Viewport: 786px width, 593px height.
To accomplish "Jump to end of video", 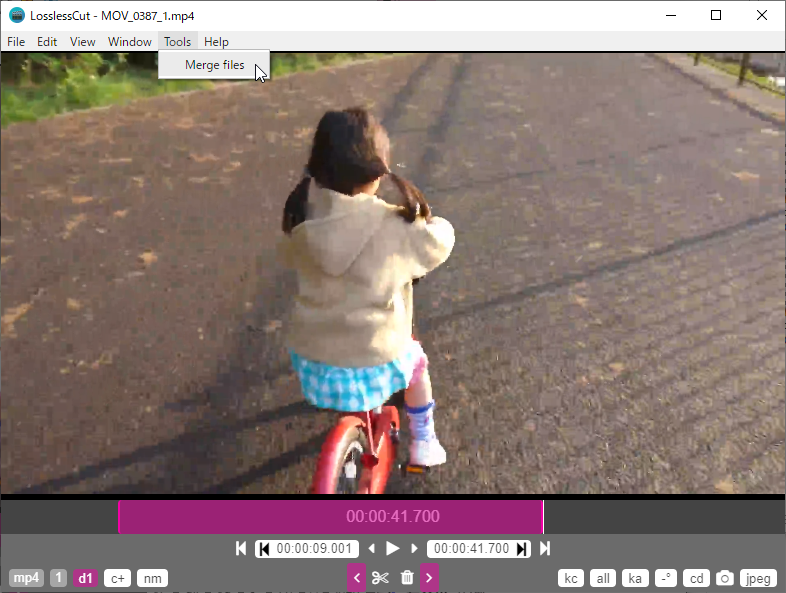I will point(545,548).
